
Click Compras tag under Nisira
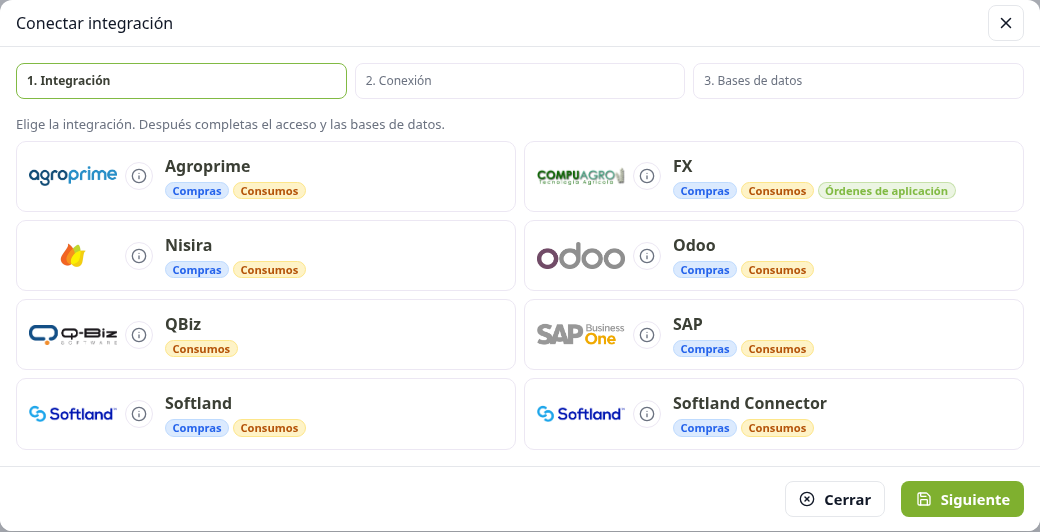(x=197, y=270)
